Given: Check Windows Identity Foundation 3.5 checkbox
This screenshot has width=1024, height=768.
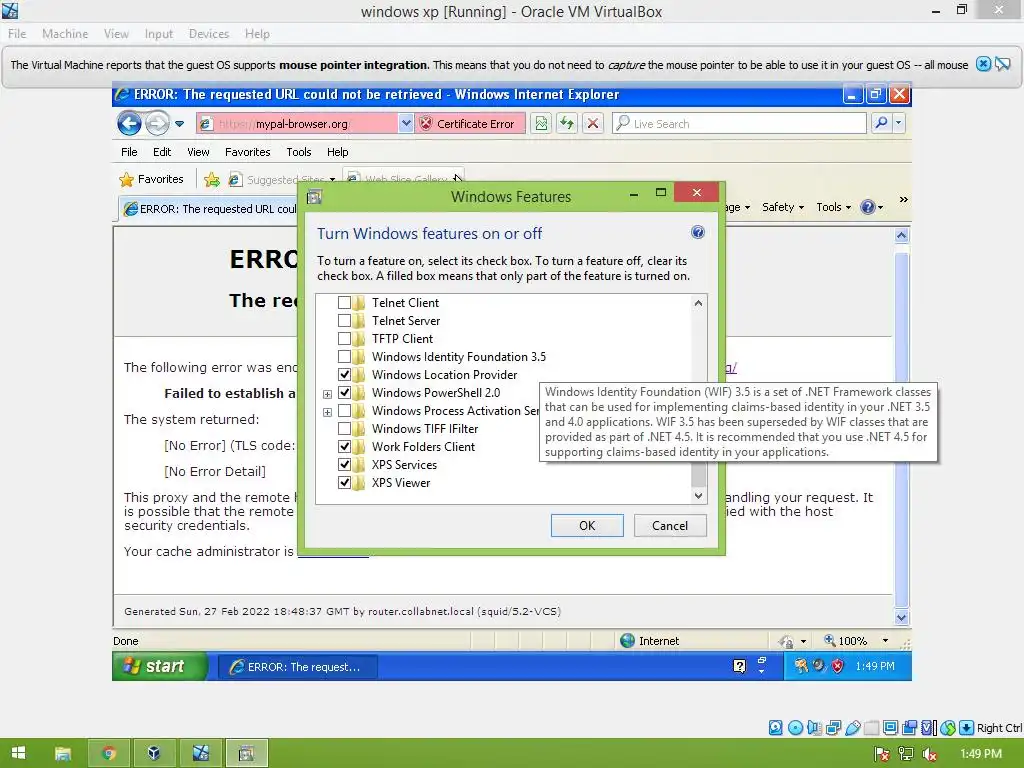Looking at the screenshot, I should coord(344,357).
